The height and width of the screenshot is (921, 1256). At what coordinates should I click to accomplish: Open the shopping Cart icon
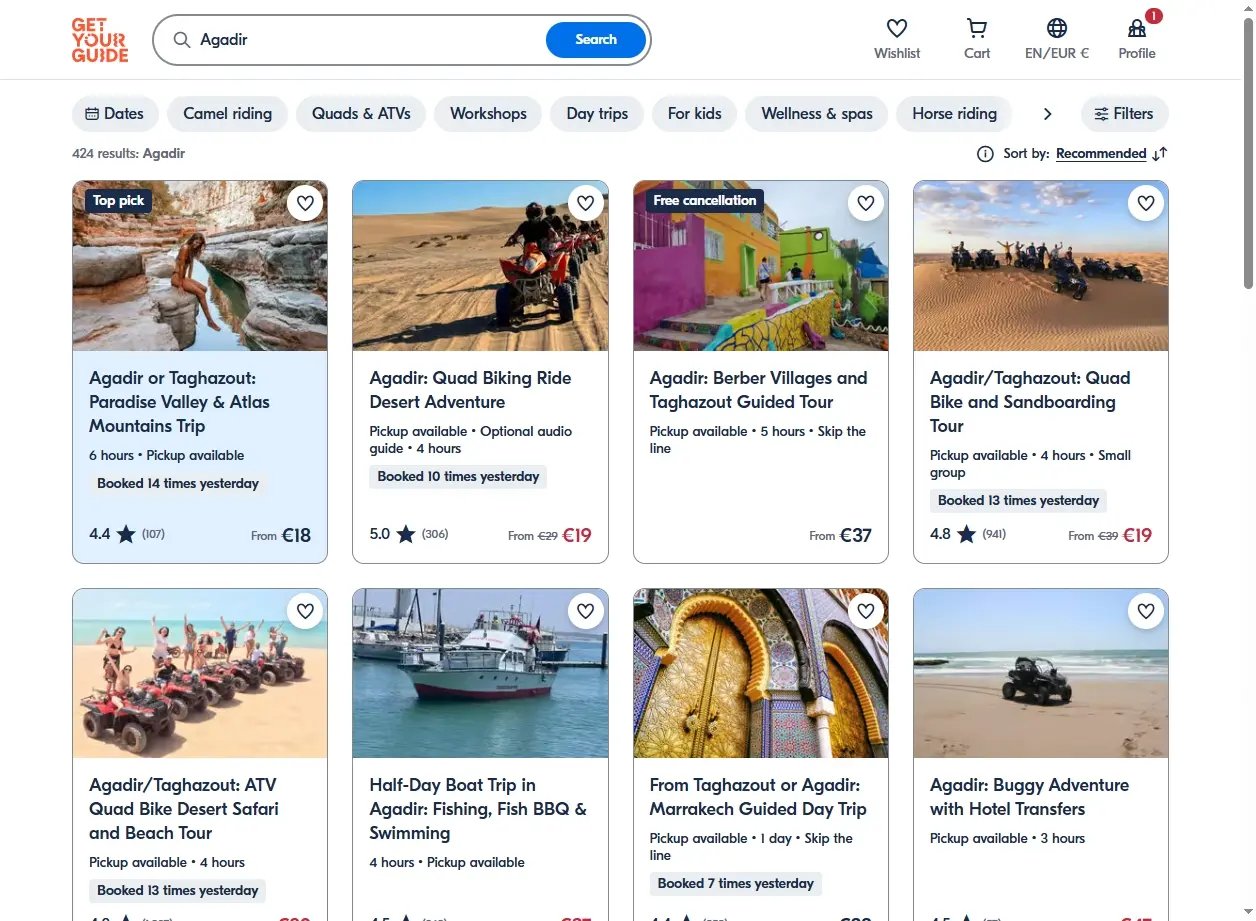pyautogui.click(x=977, y=28)
